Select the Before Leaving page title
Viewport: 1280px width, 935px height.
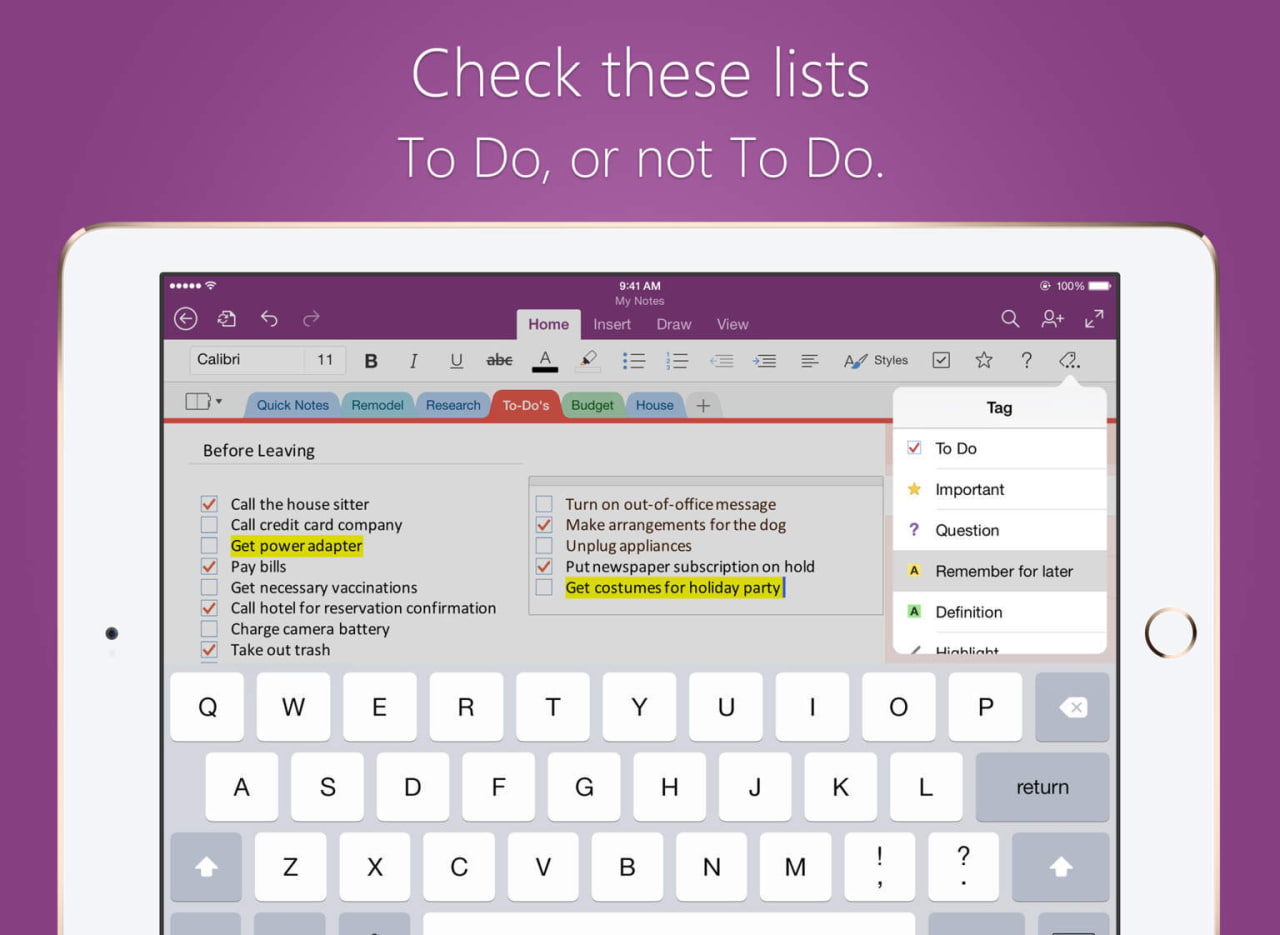[x=259, y=451]
